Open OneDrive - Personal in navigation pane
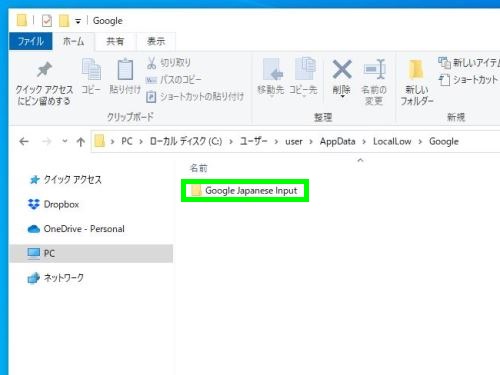 [x=76, y=229]
